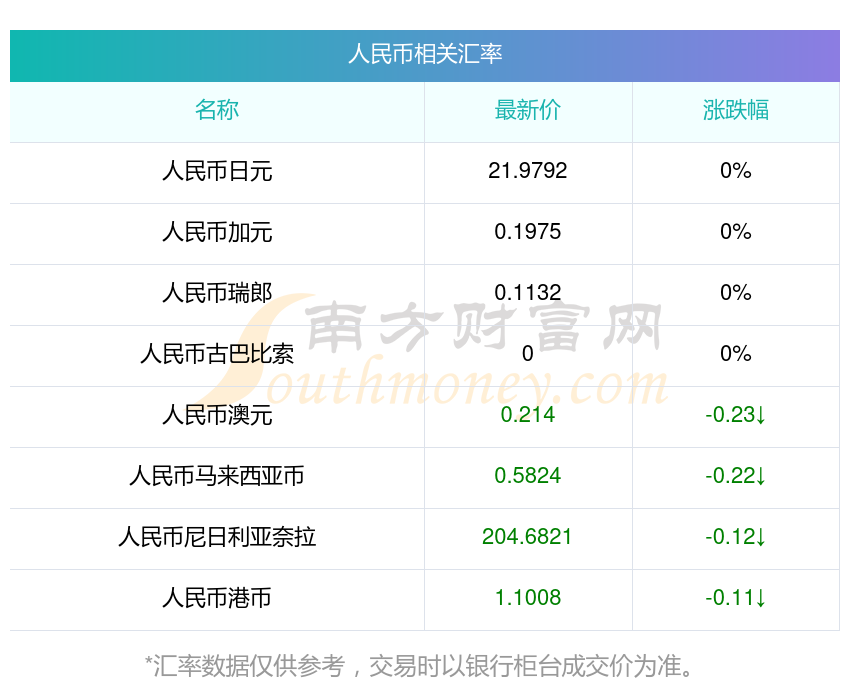Click the 0.1975 price value
Image resolution: width=850 pixels, height=697 pixels.
tap(528, 232)
